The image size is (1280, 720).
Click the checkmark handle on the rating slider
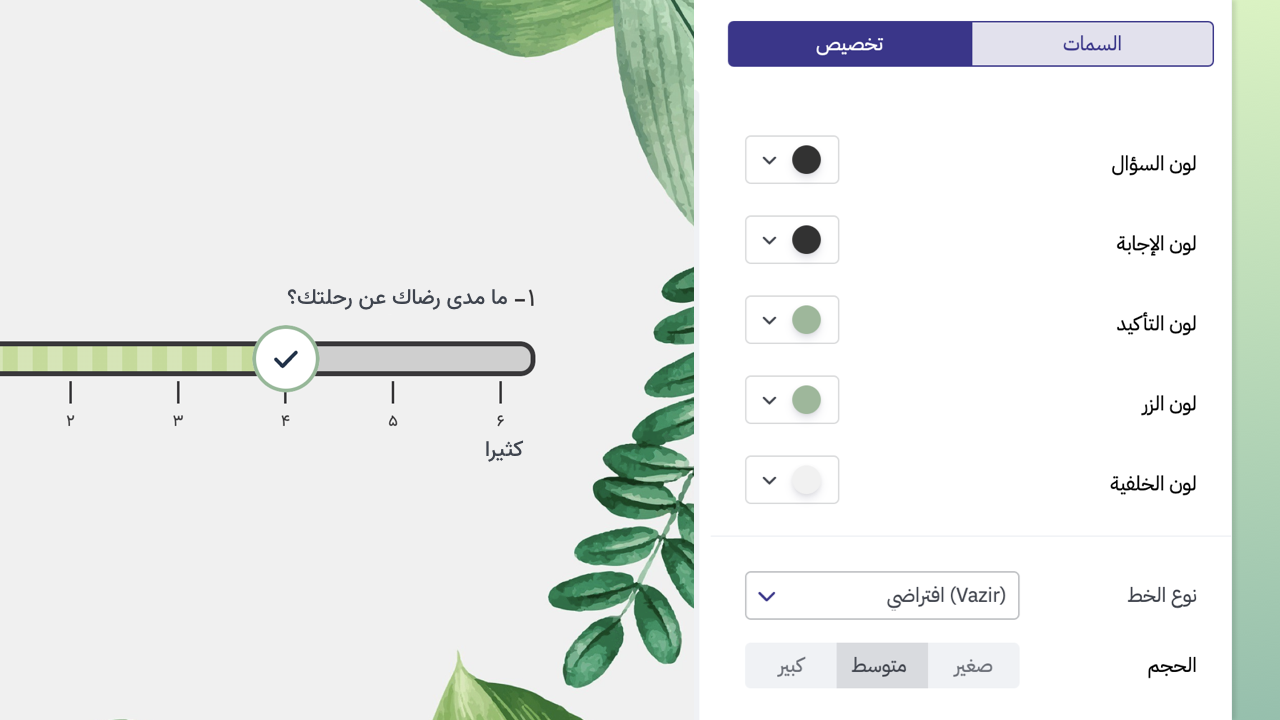pyautogui.click(x=285, y=358)
